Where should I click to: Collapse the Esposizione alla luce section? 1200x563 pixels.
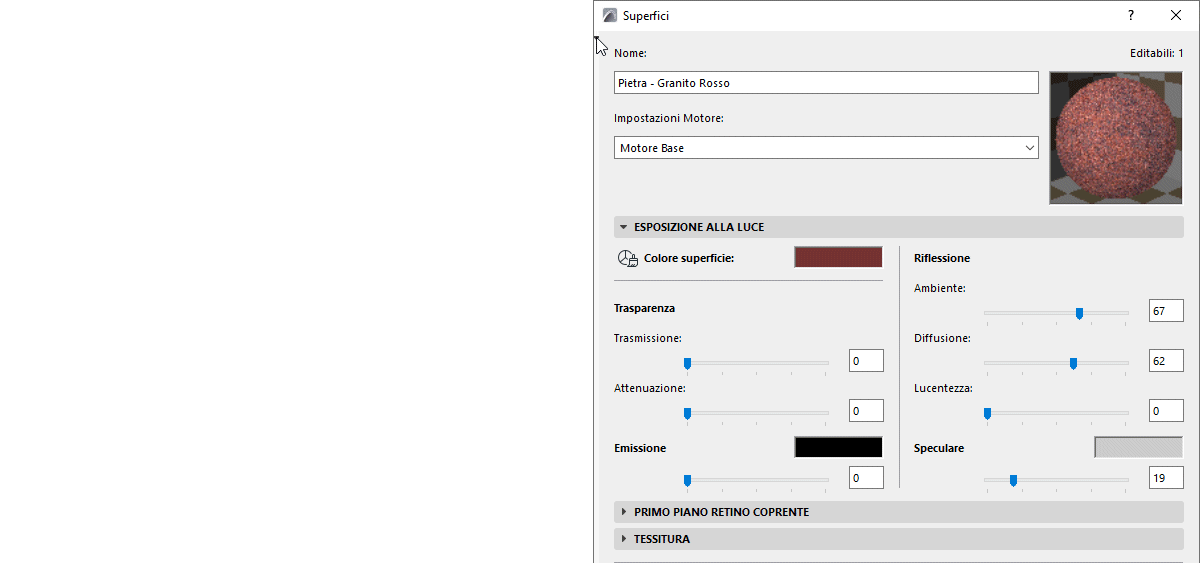tap(899, 227)
